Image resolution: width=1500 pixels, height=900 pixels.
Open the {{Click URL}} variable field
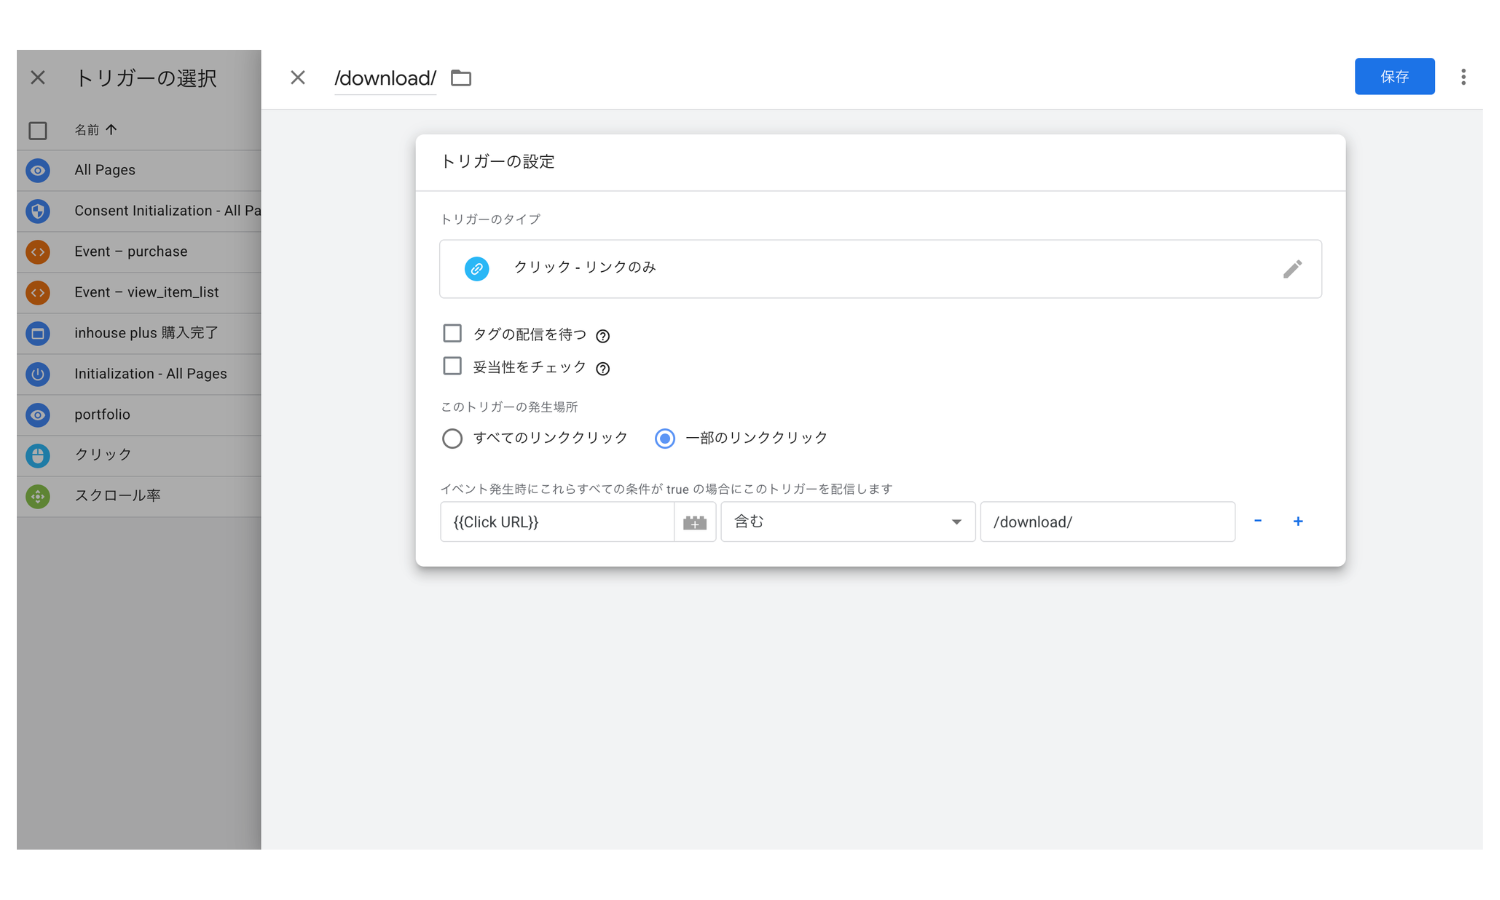557,522
